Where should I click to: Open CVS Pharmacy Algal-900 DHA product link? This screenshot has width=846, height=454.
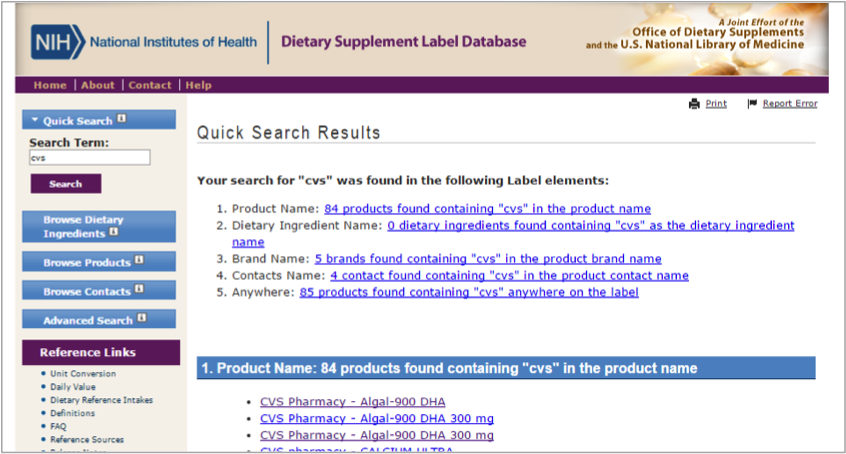tap(352, 402)
